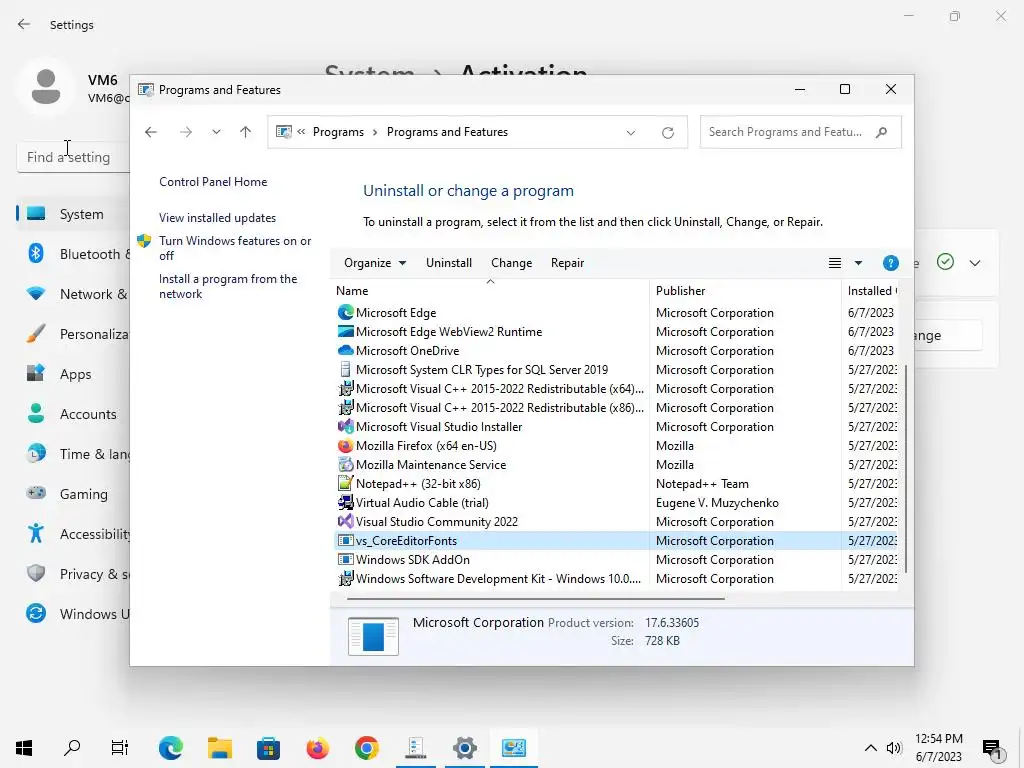Open File Explorer from the taskbar
Viewport: 1024px width, 768px height.
coord(220,748)
